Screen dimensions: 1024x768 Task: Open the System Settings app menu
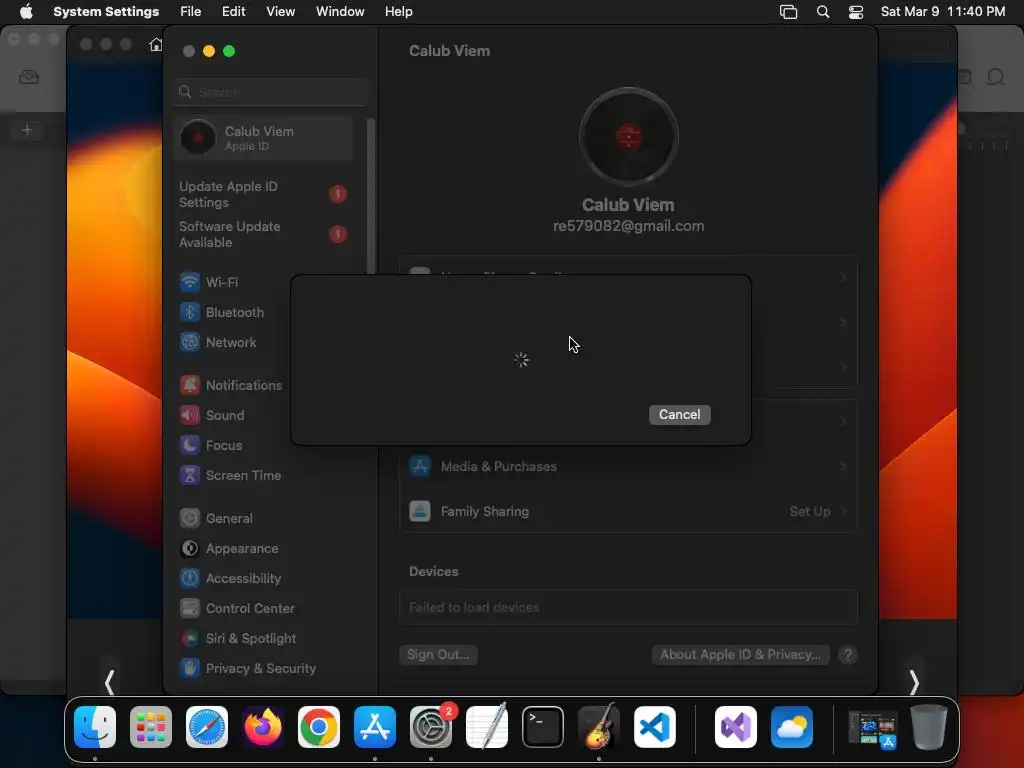pos(106,11)
